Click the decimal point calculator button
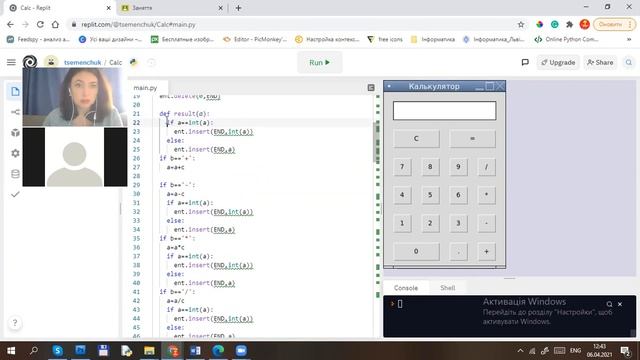 tap(458, 251)
